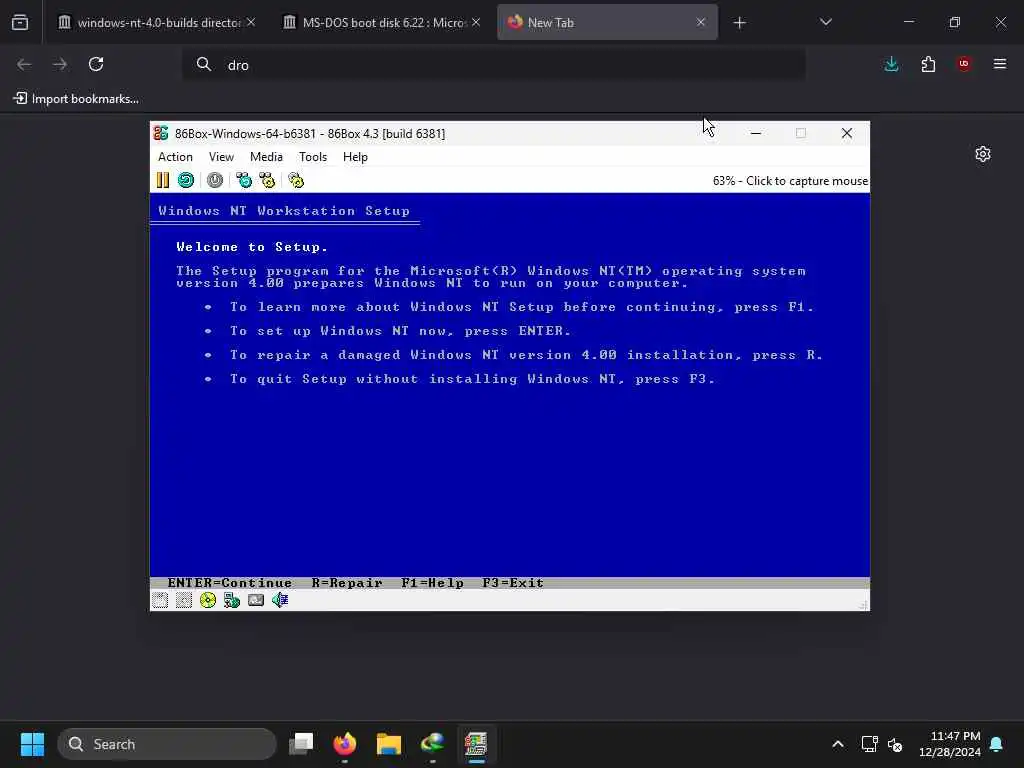Open the Windows Start menu
1024x768 pixels.
click(32, 744)
